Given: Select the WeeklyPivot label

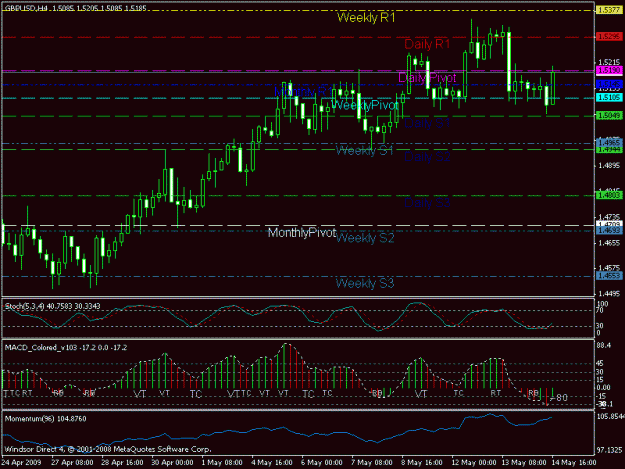Looking at the screenshot, I should point(364,105).
